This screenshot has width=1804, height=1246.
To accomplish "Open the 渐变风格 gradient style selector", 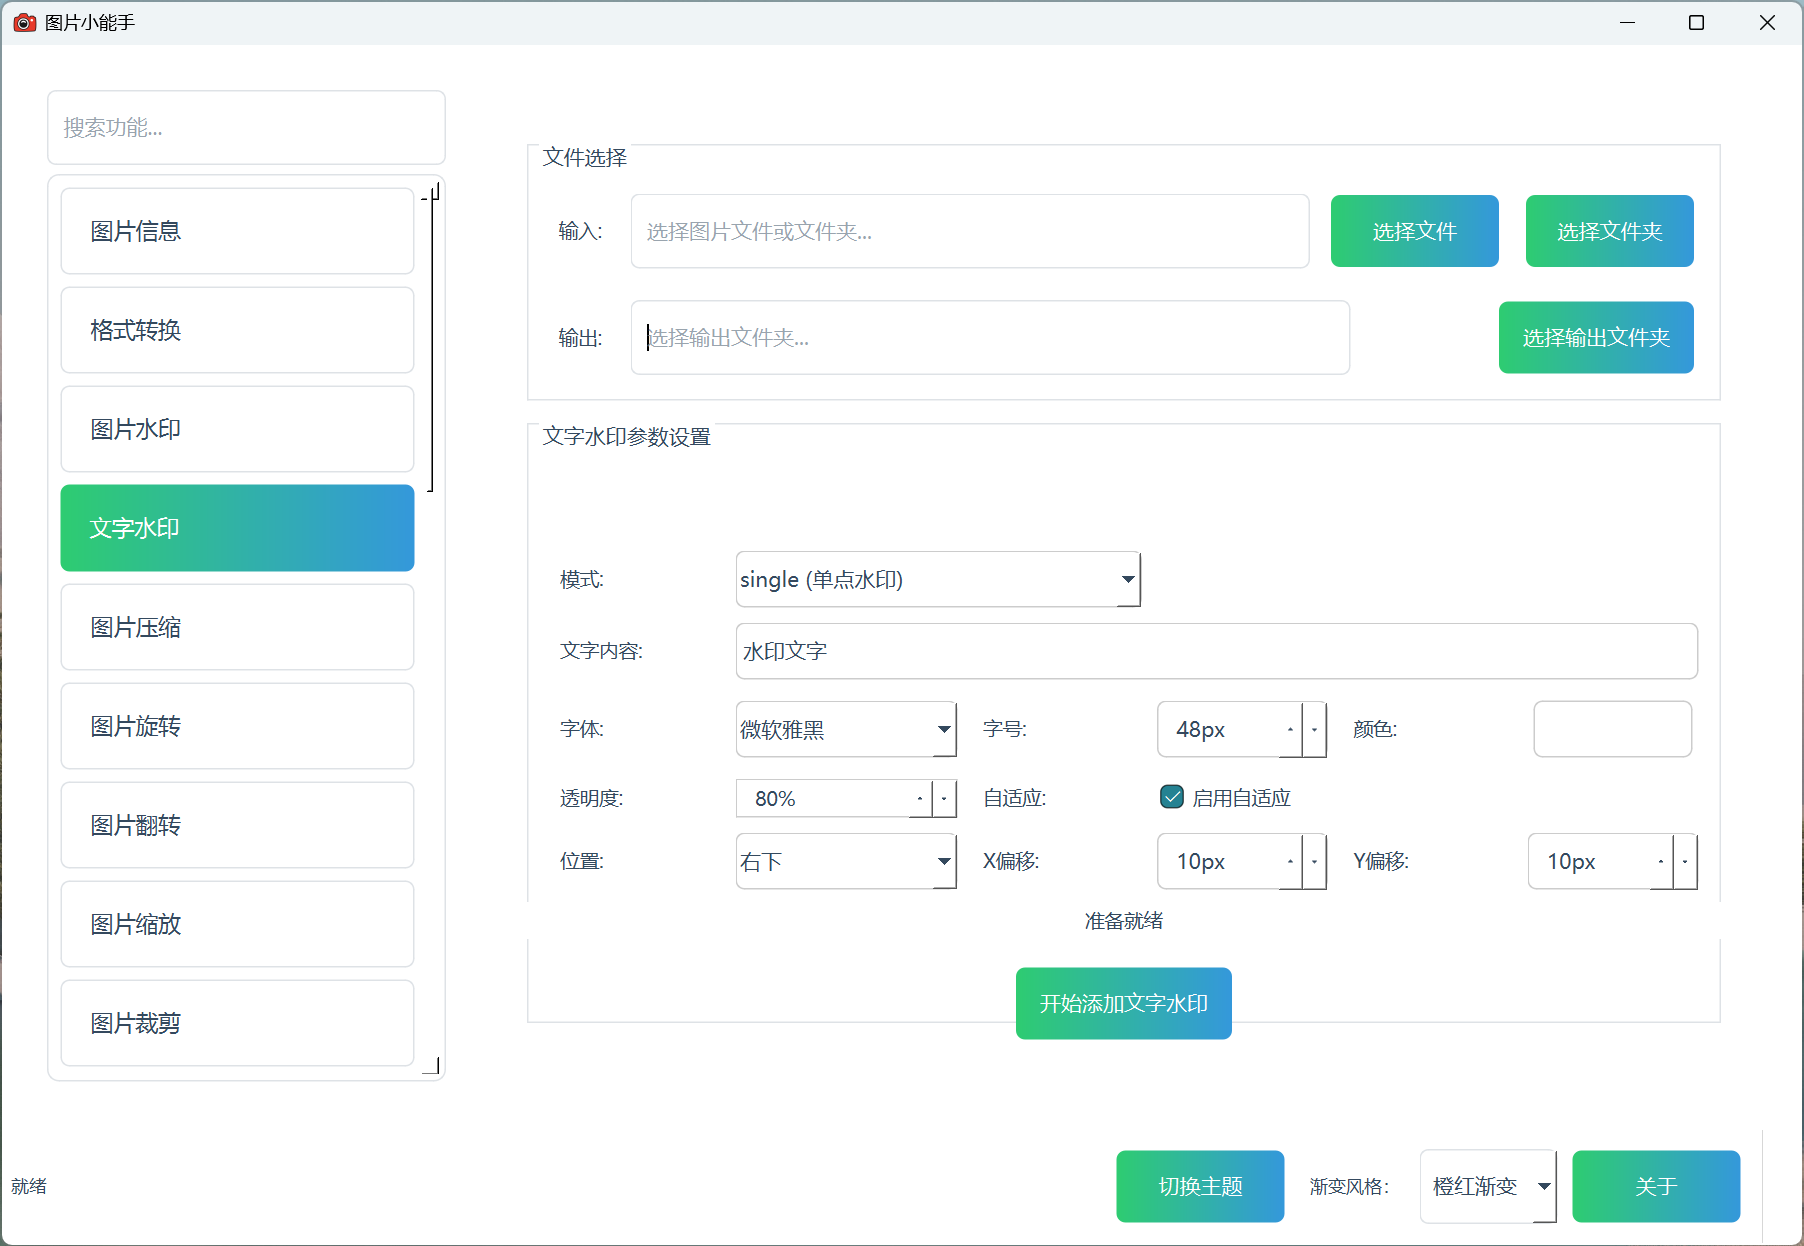I will [x=1487, y=1186].
